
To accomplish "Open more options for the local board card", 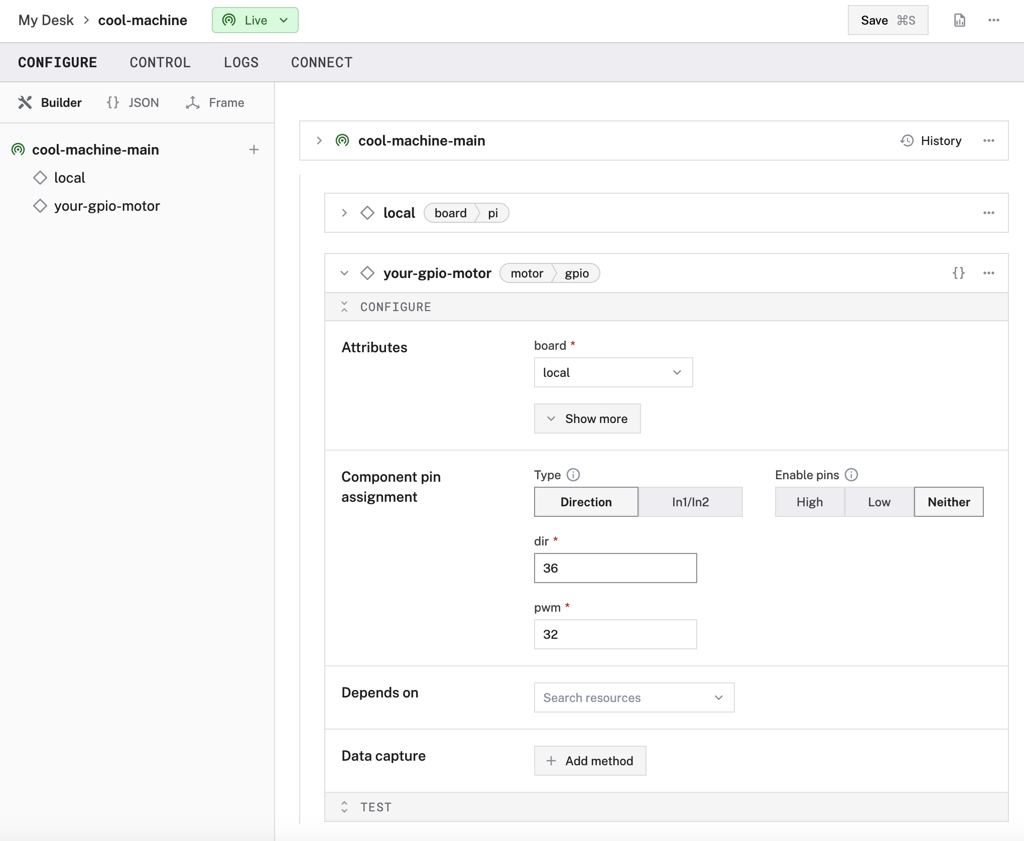I will point(988,213).
